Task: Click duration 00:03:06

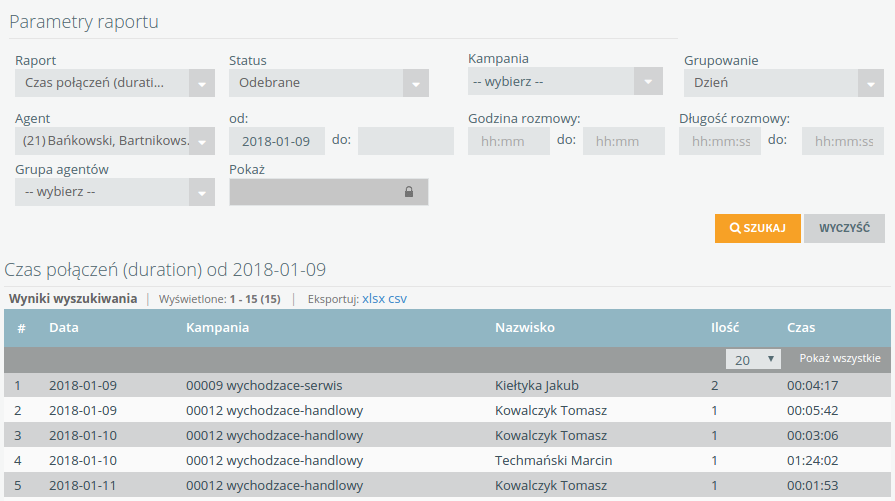Action: (813, 436)
